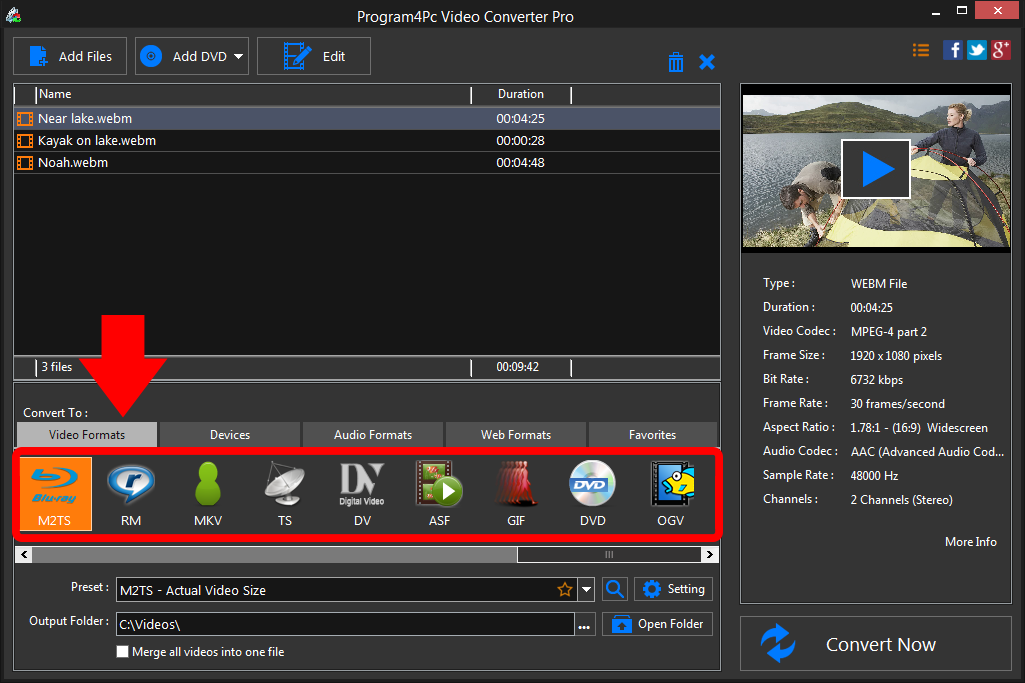Enable merge all videos into one file
Viewport: 1025px width, 683px height.
[122, 651]
